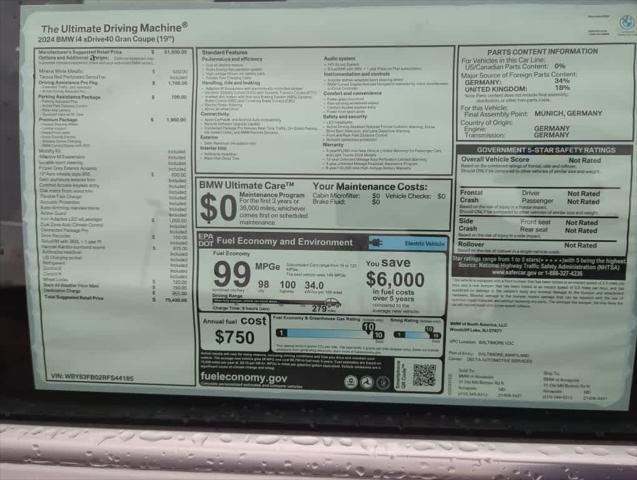Click the BMW roundel logo
Viewport: 637px width, 480px height.
pos(626,23)
